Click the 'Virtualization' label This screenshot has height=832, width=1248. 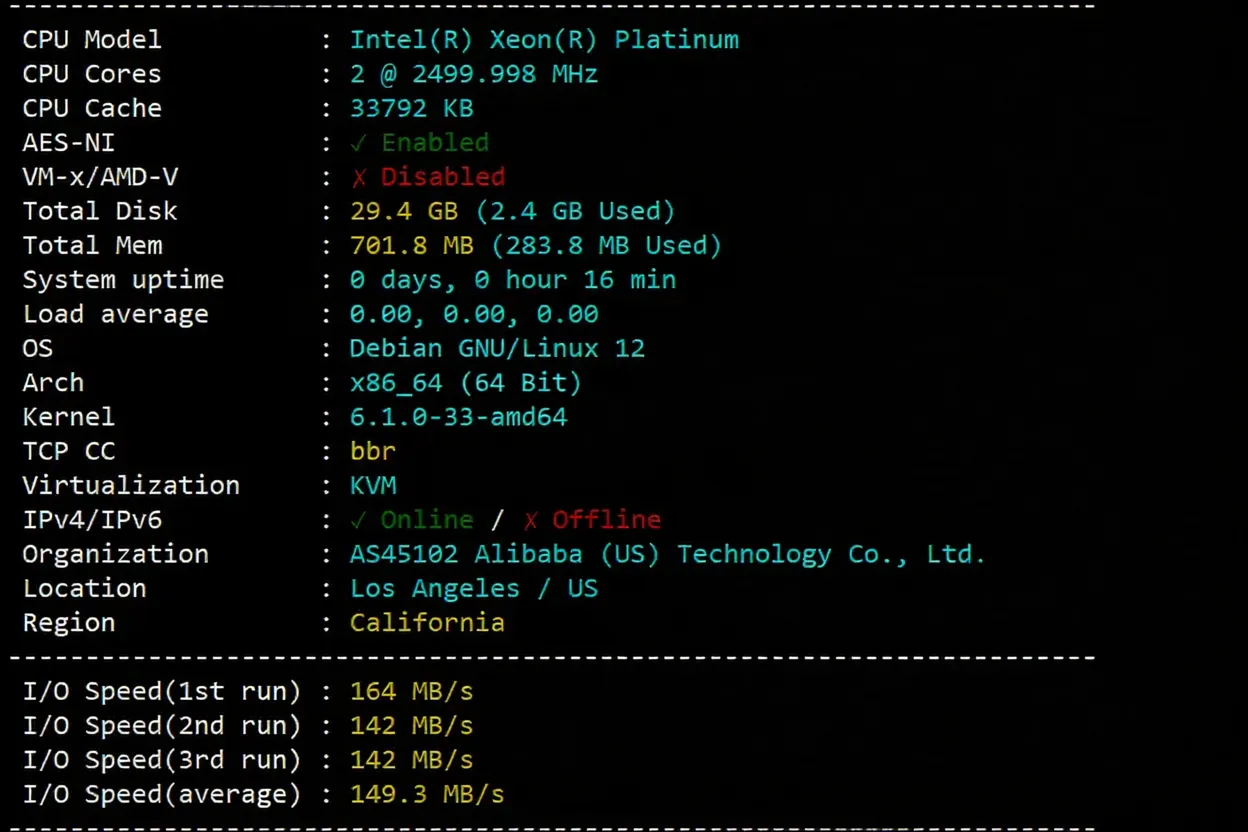point(131,485)
